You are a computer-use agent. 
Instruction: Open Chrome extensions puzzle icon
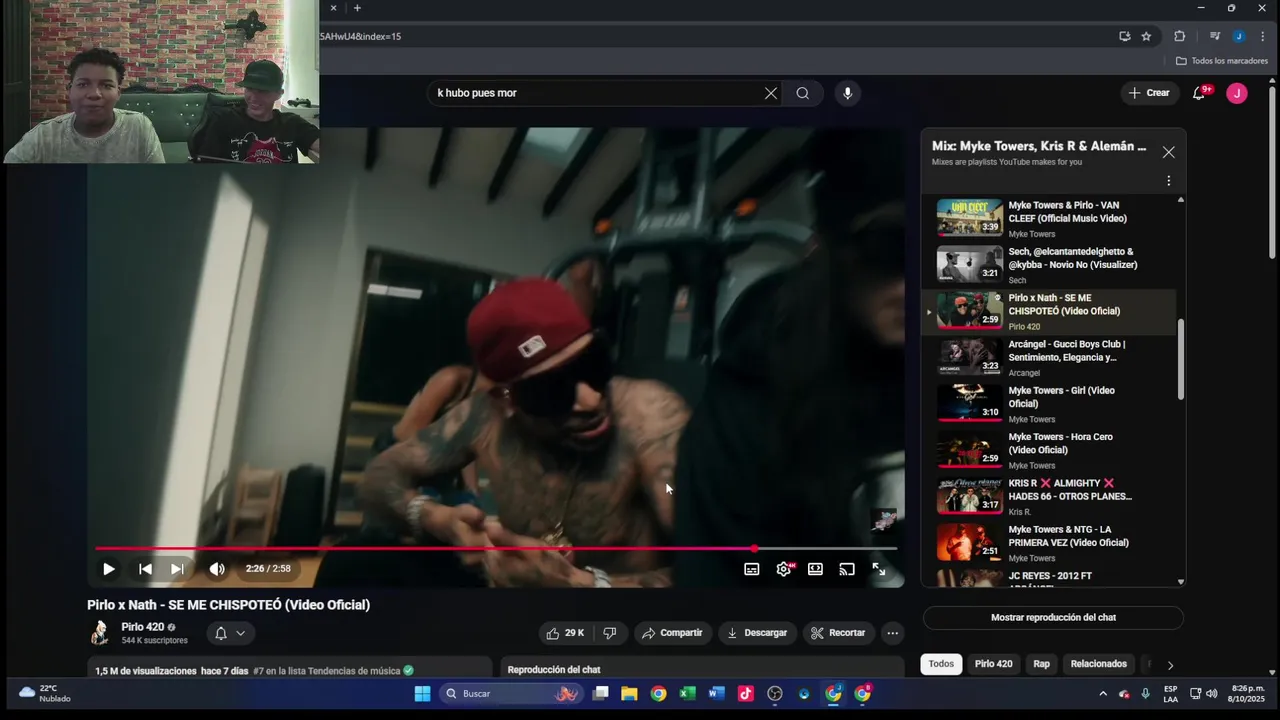point(1179,36)
